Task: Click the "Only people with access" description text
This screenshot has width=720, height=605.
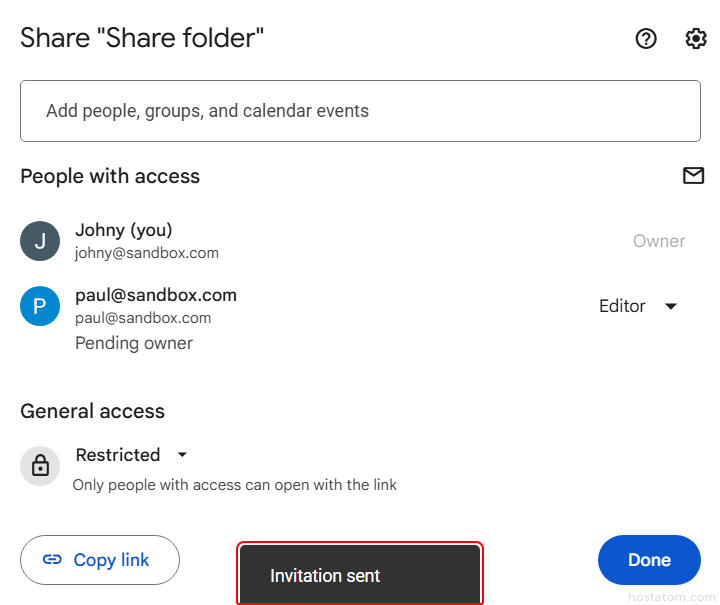Action: [x=235, y=485]
